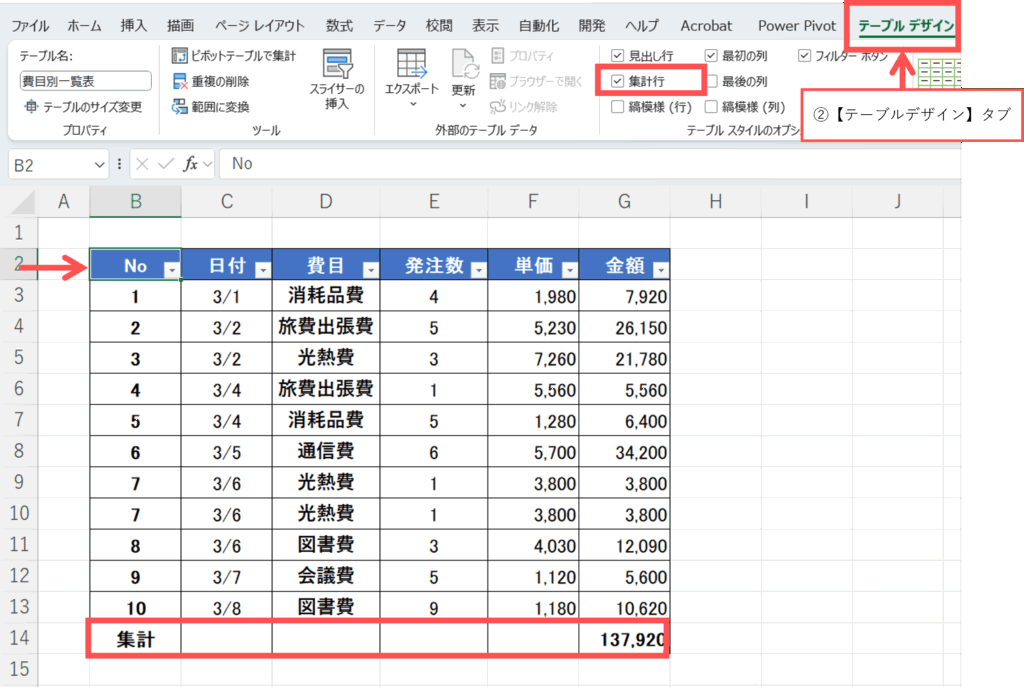Enable the 最後の列 checkbox

[x=711, y=81]
